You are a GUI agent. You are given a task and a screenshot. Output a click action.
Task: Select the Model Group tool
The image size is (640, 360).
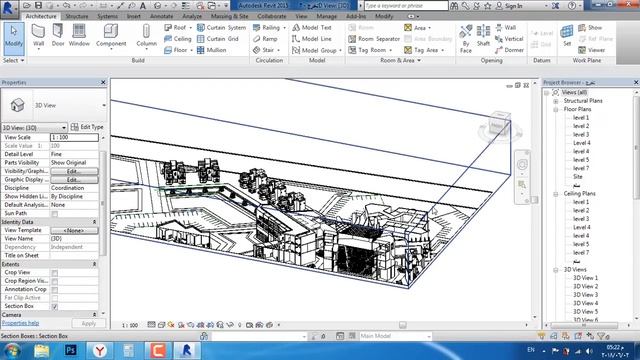(x=317, y=50)
